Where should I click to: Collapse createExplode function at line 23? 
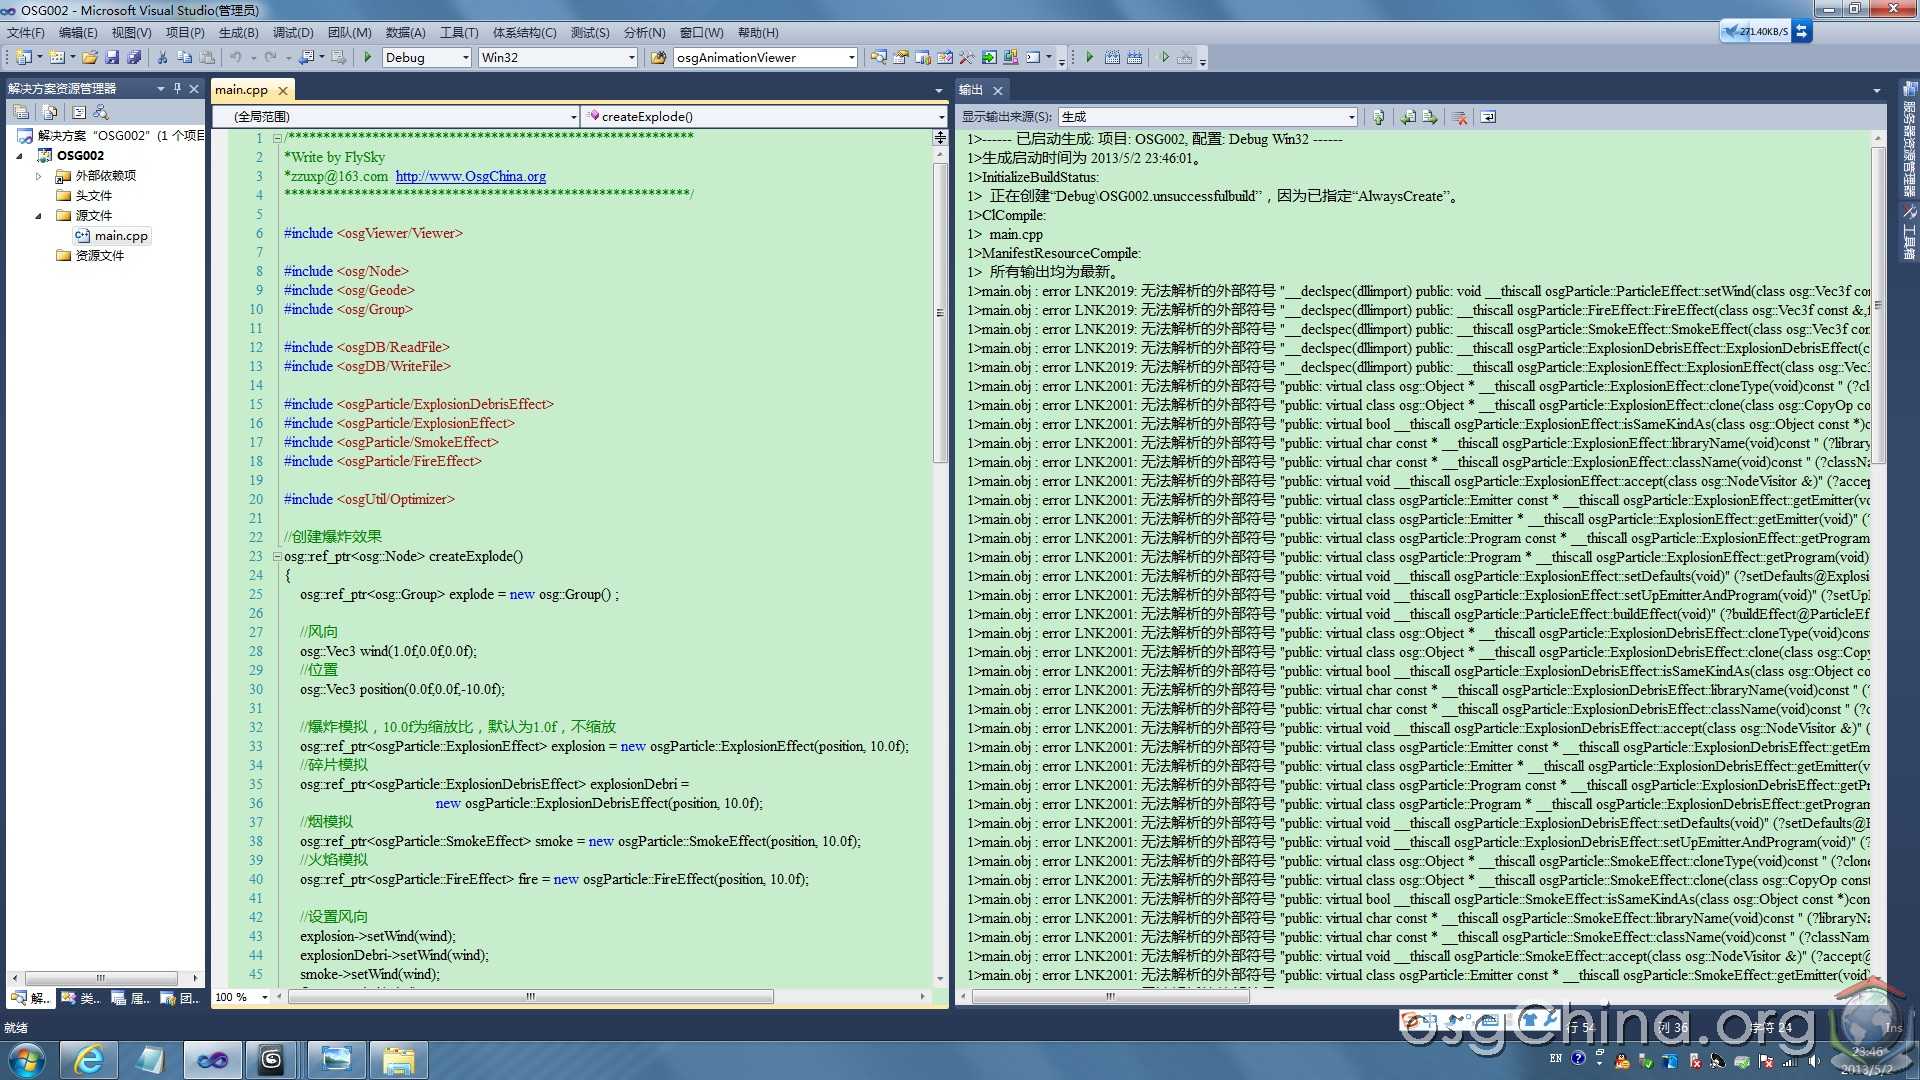pos(277,556)
